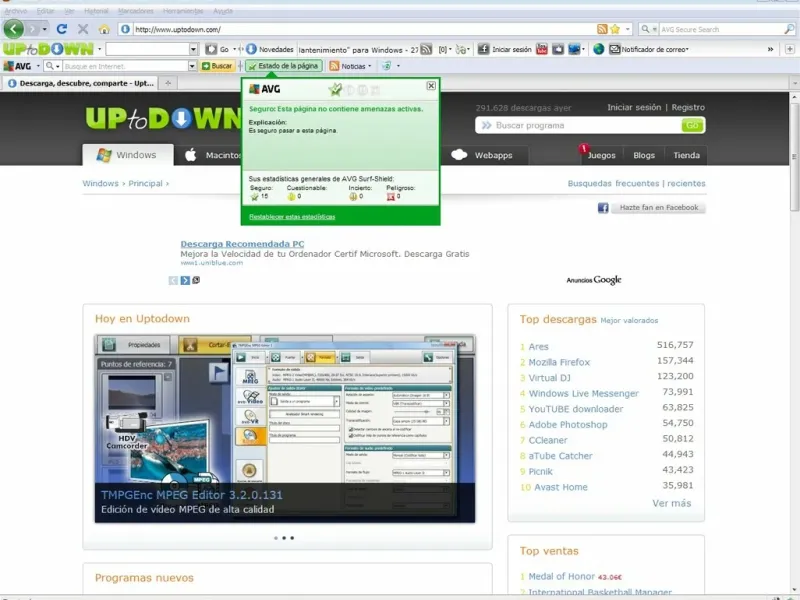Open the Noticias feed on AVG toolbar
The height and width of the screenshot is (600, 800).
[x=347, y=66]
